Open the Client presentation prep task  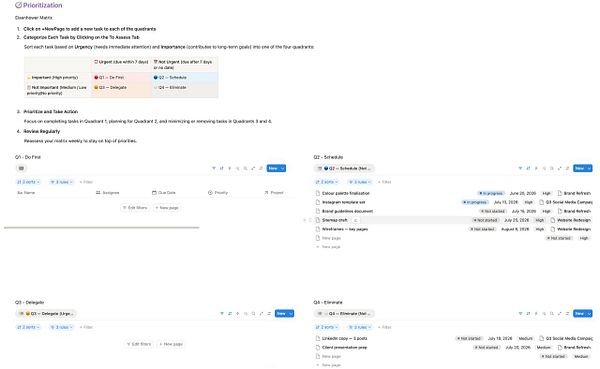click(x=344, y=348)
